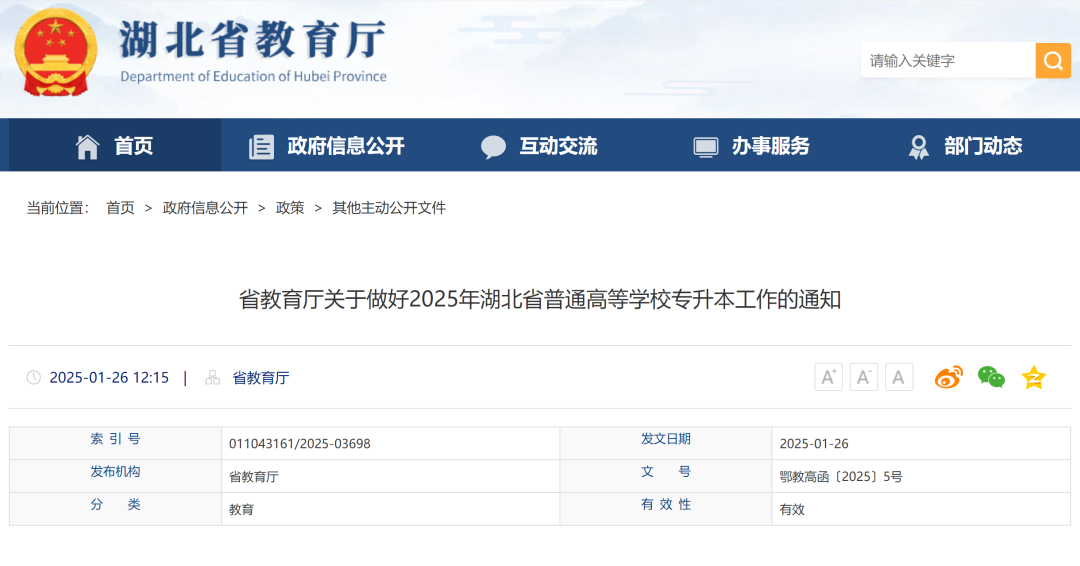Screen dimensions: 1080x566
Task: Click the article title about 专升本工作
Action: pos(540,300)
